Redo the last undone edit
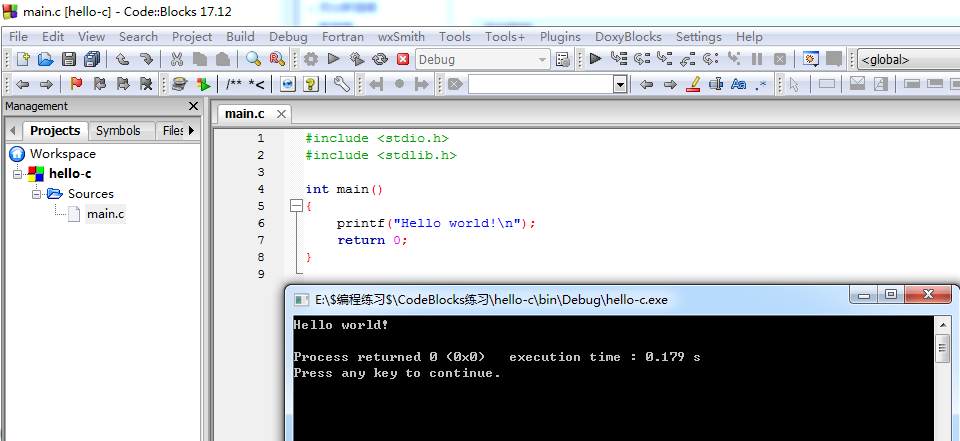The height and width of the screenshot is (441, 960). [146, 59]
